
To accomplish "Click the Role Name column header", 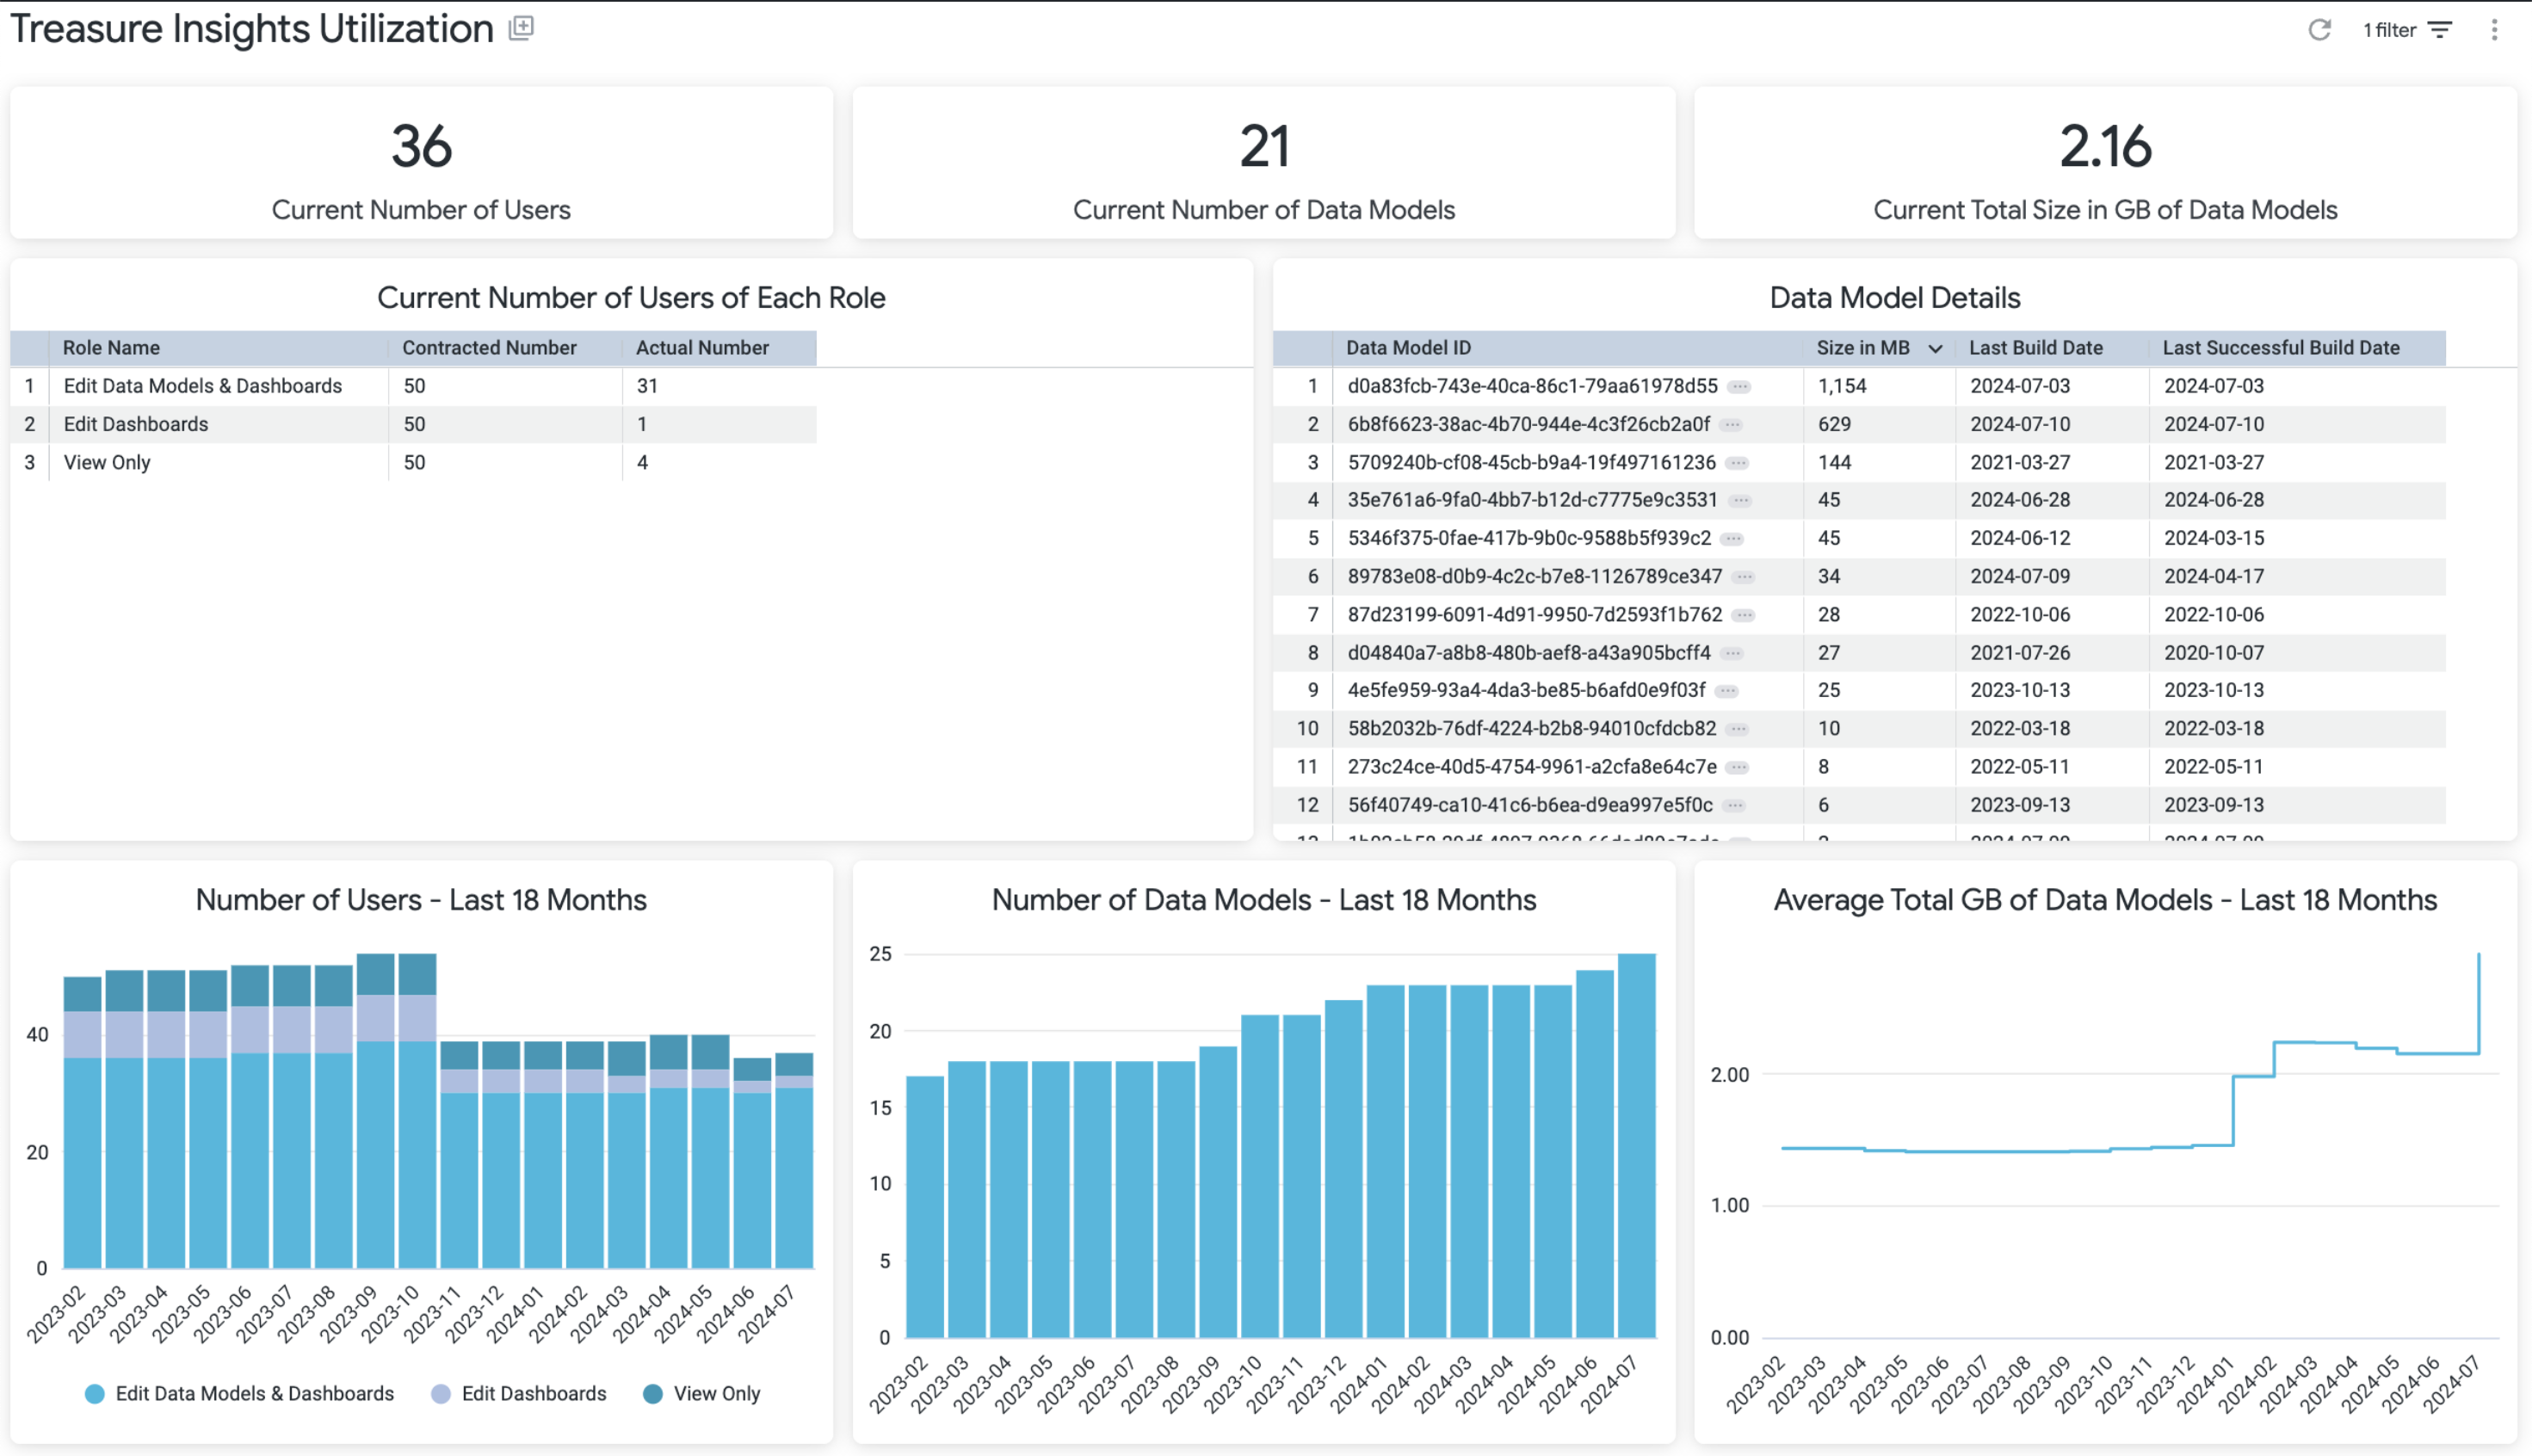I will [111, 348].
